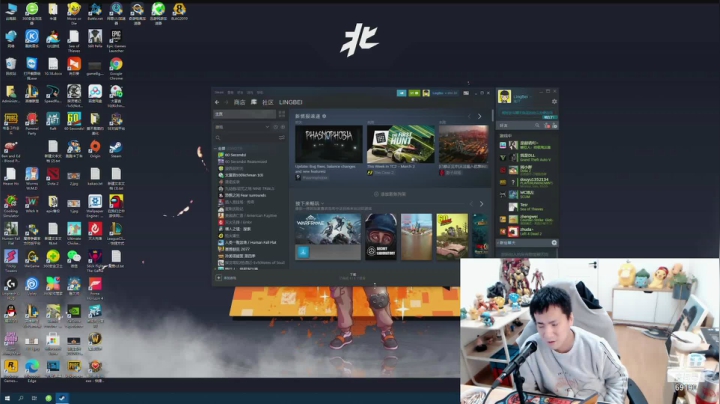720x404 pixels.
Task: Open the 商店 (Store) tab in Steam
Action: (x=239, y=102)
